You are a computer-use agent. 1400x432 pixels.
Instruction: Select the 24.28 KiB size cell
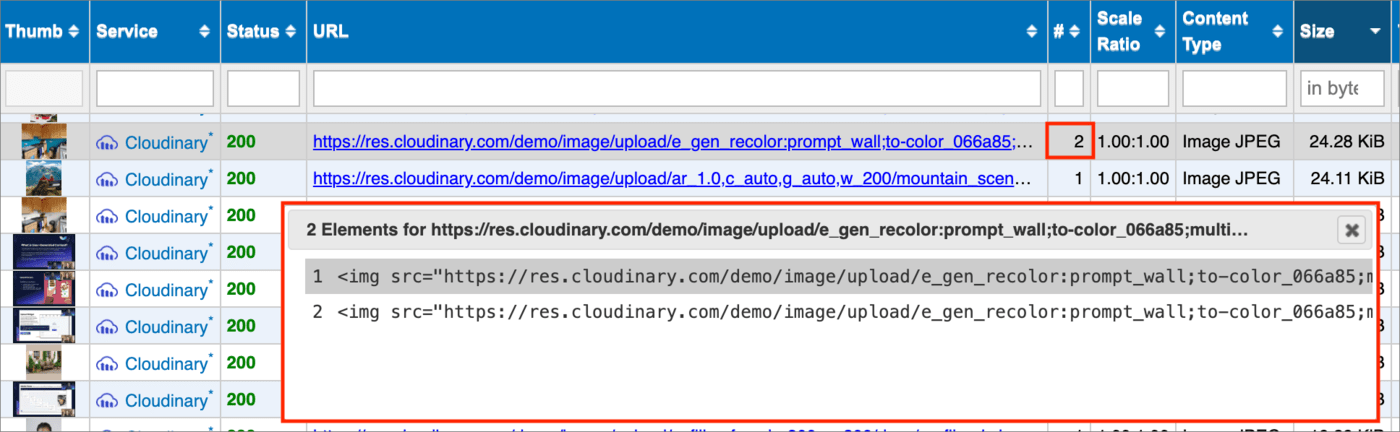[x=1346, y=143]
